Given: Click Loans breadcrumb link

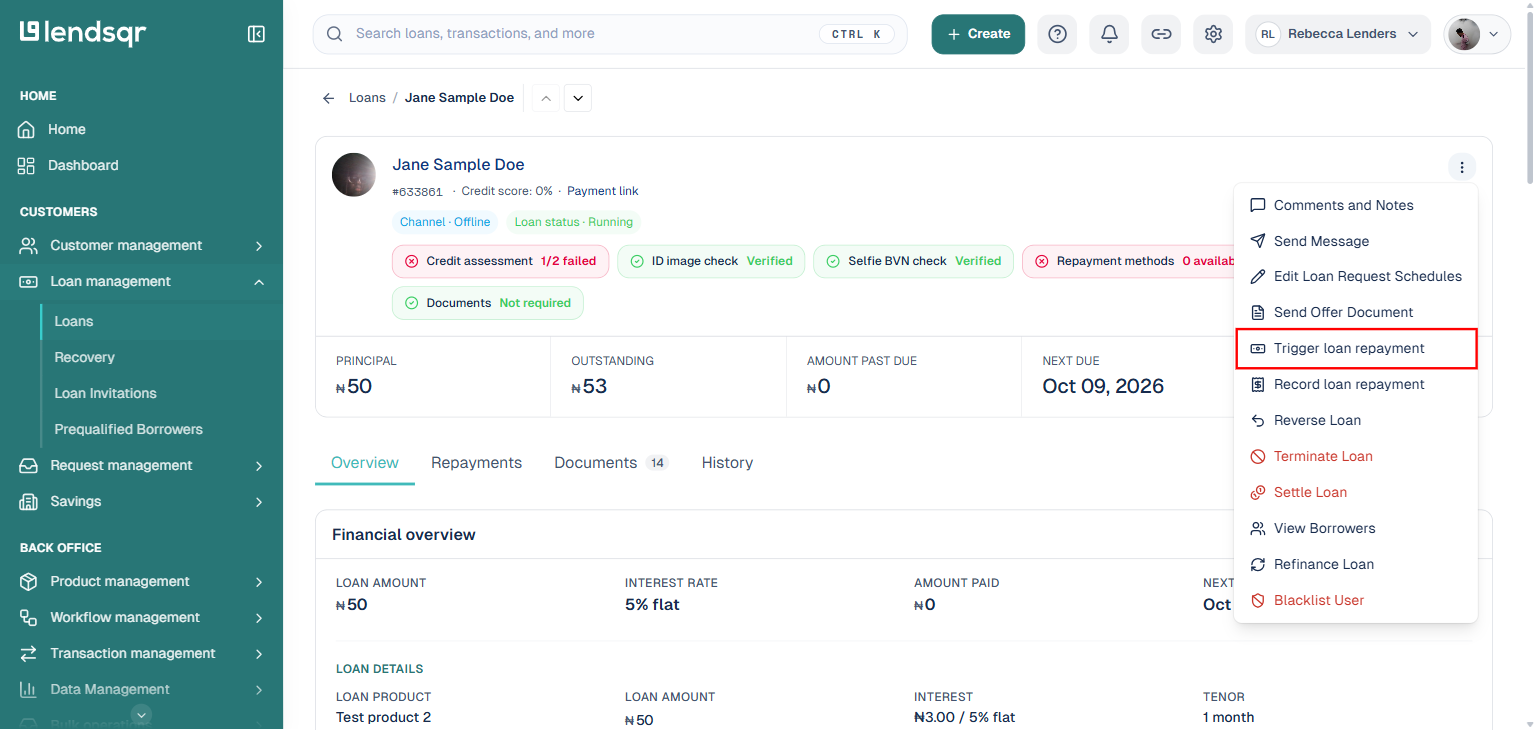Looking at the screenshot, I should click(x=367, y=98).
